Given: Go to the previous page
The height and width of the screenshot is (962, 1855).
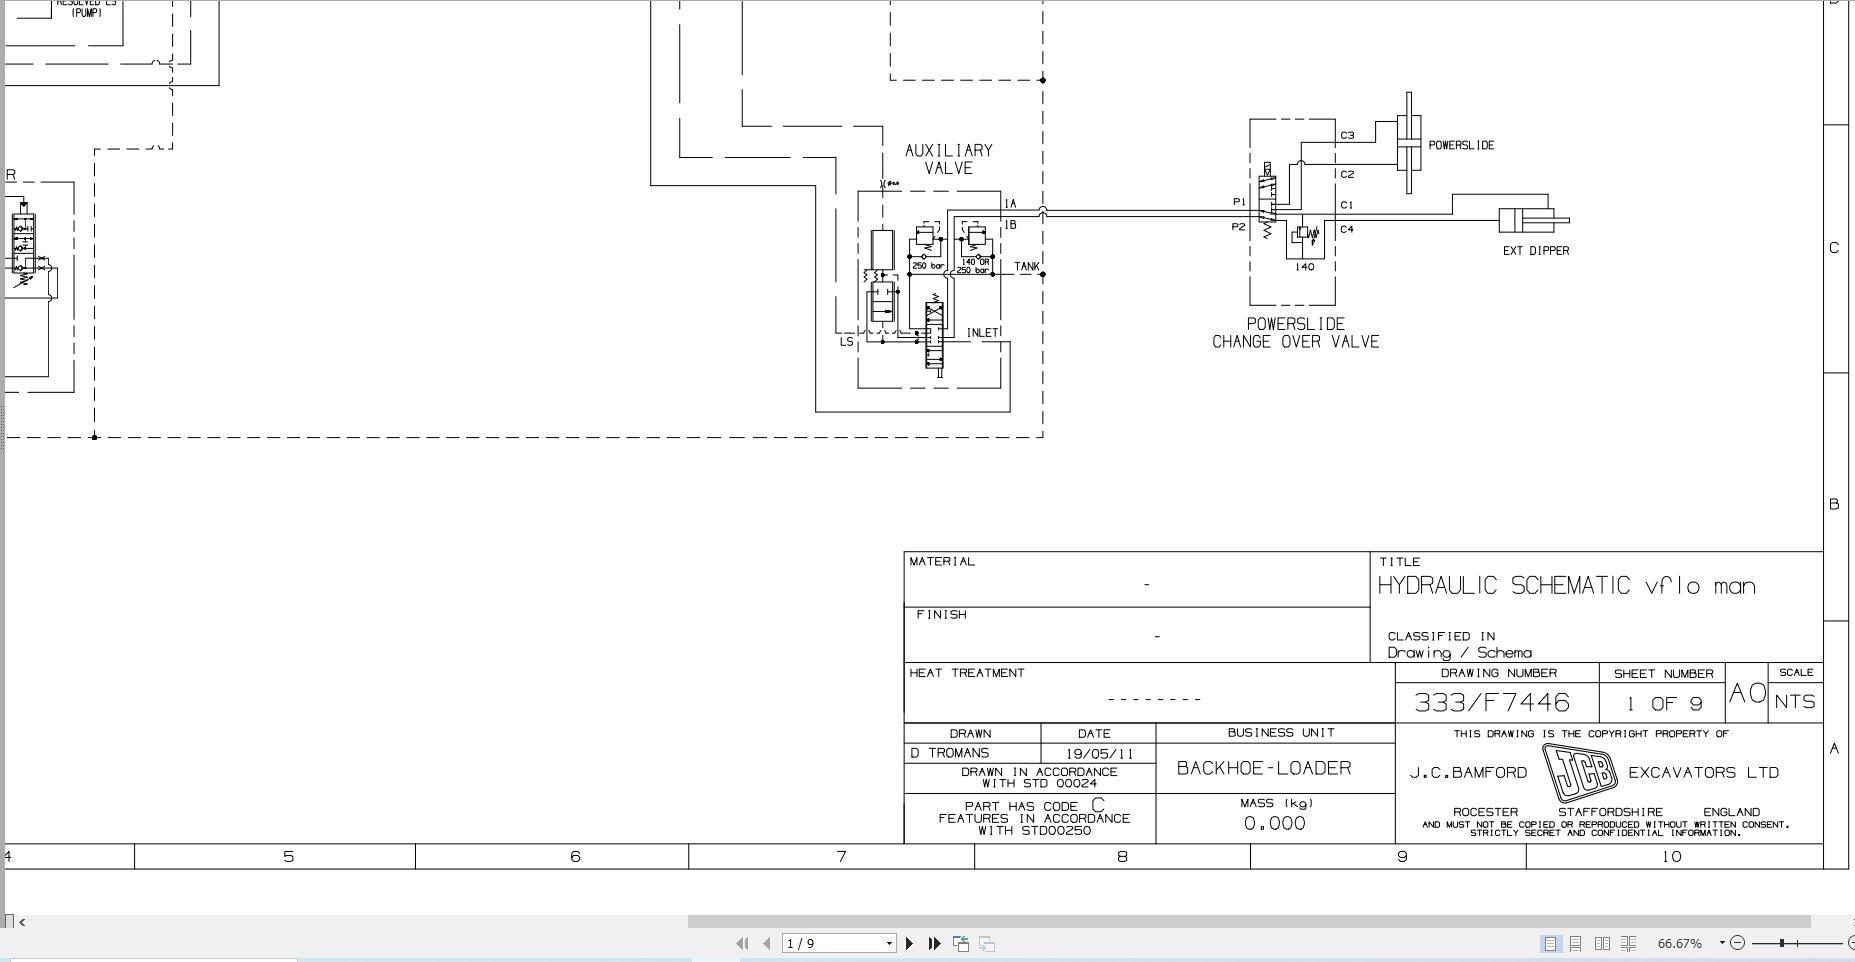Looking at the screenshot, I should click(x=767, y=943).
